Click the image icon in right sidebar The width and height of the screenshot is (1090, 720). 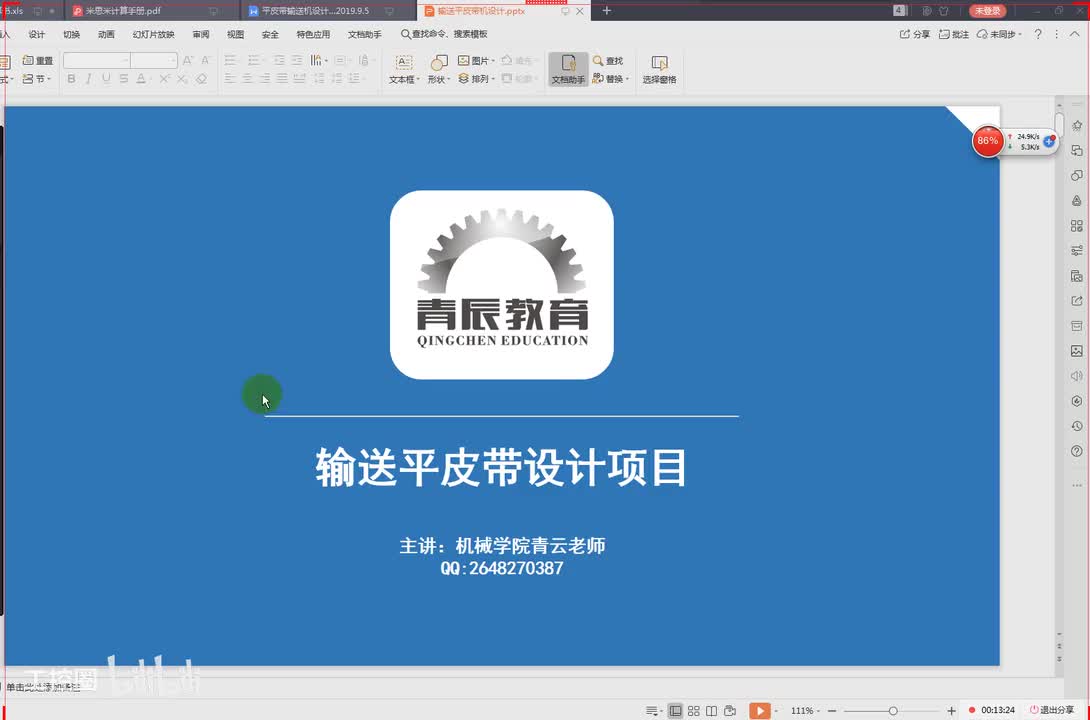1077,351
